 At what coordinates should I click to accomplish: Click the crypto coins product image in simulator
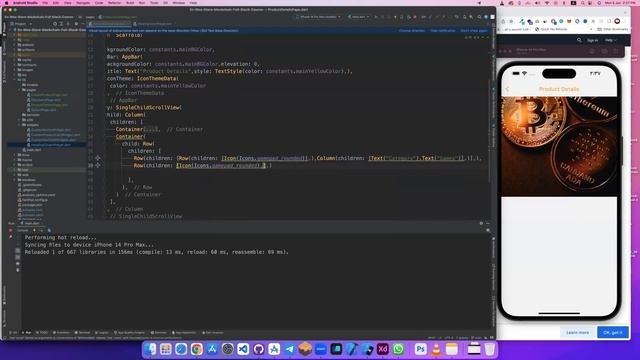(559, 147)
